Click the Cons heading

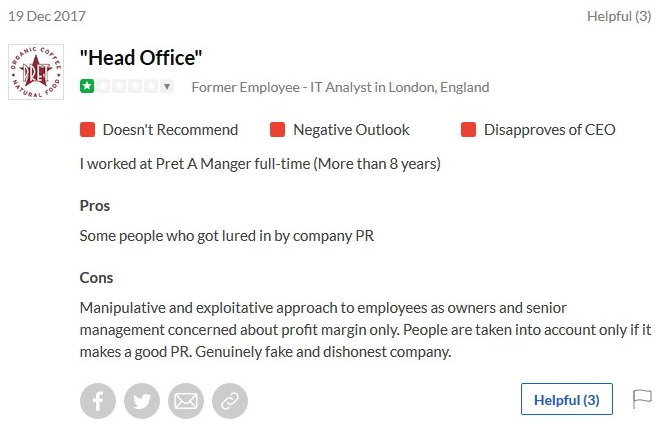pos(97,278)
